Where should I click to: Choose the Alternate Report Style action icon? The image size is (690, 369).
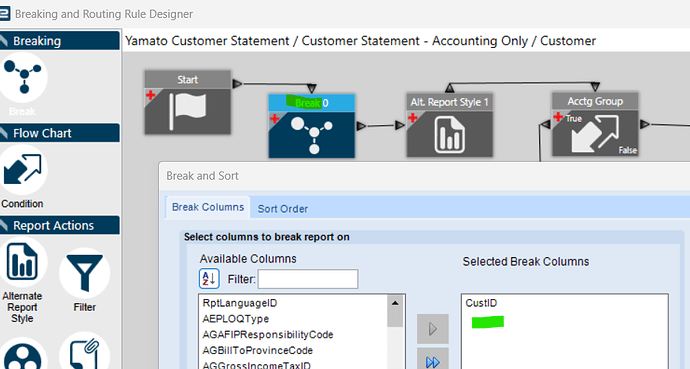click(x=22, y=263)
